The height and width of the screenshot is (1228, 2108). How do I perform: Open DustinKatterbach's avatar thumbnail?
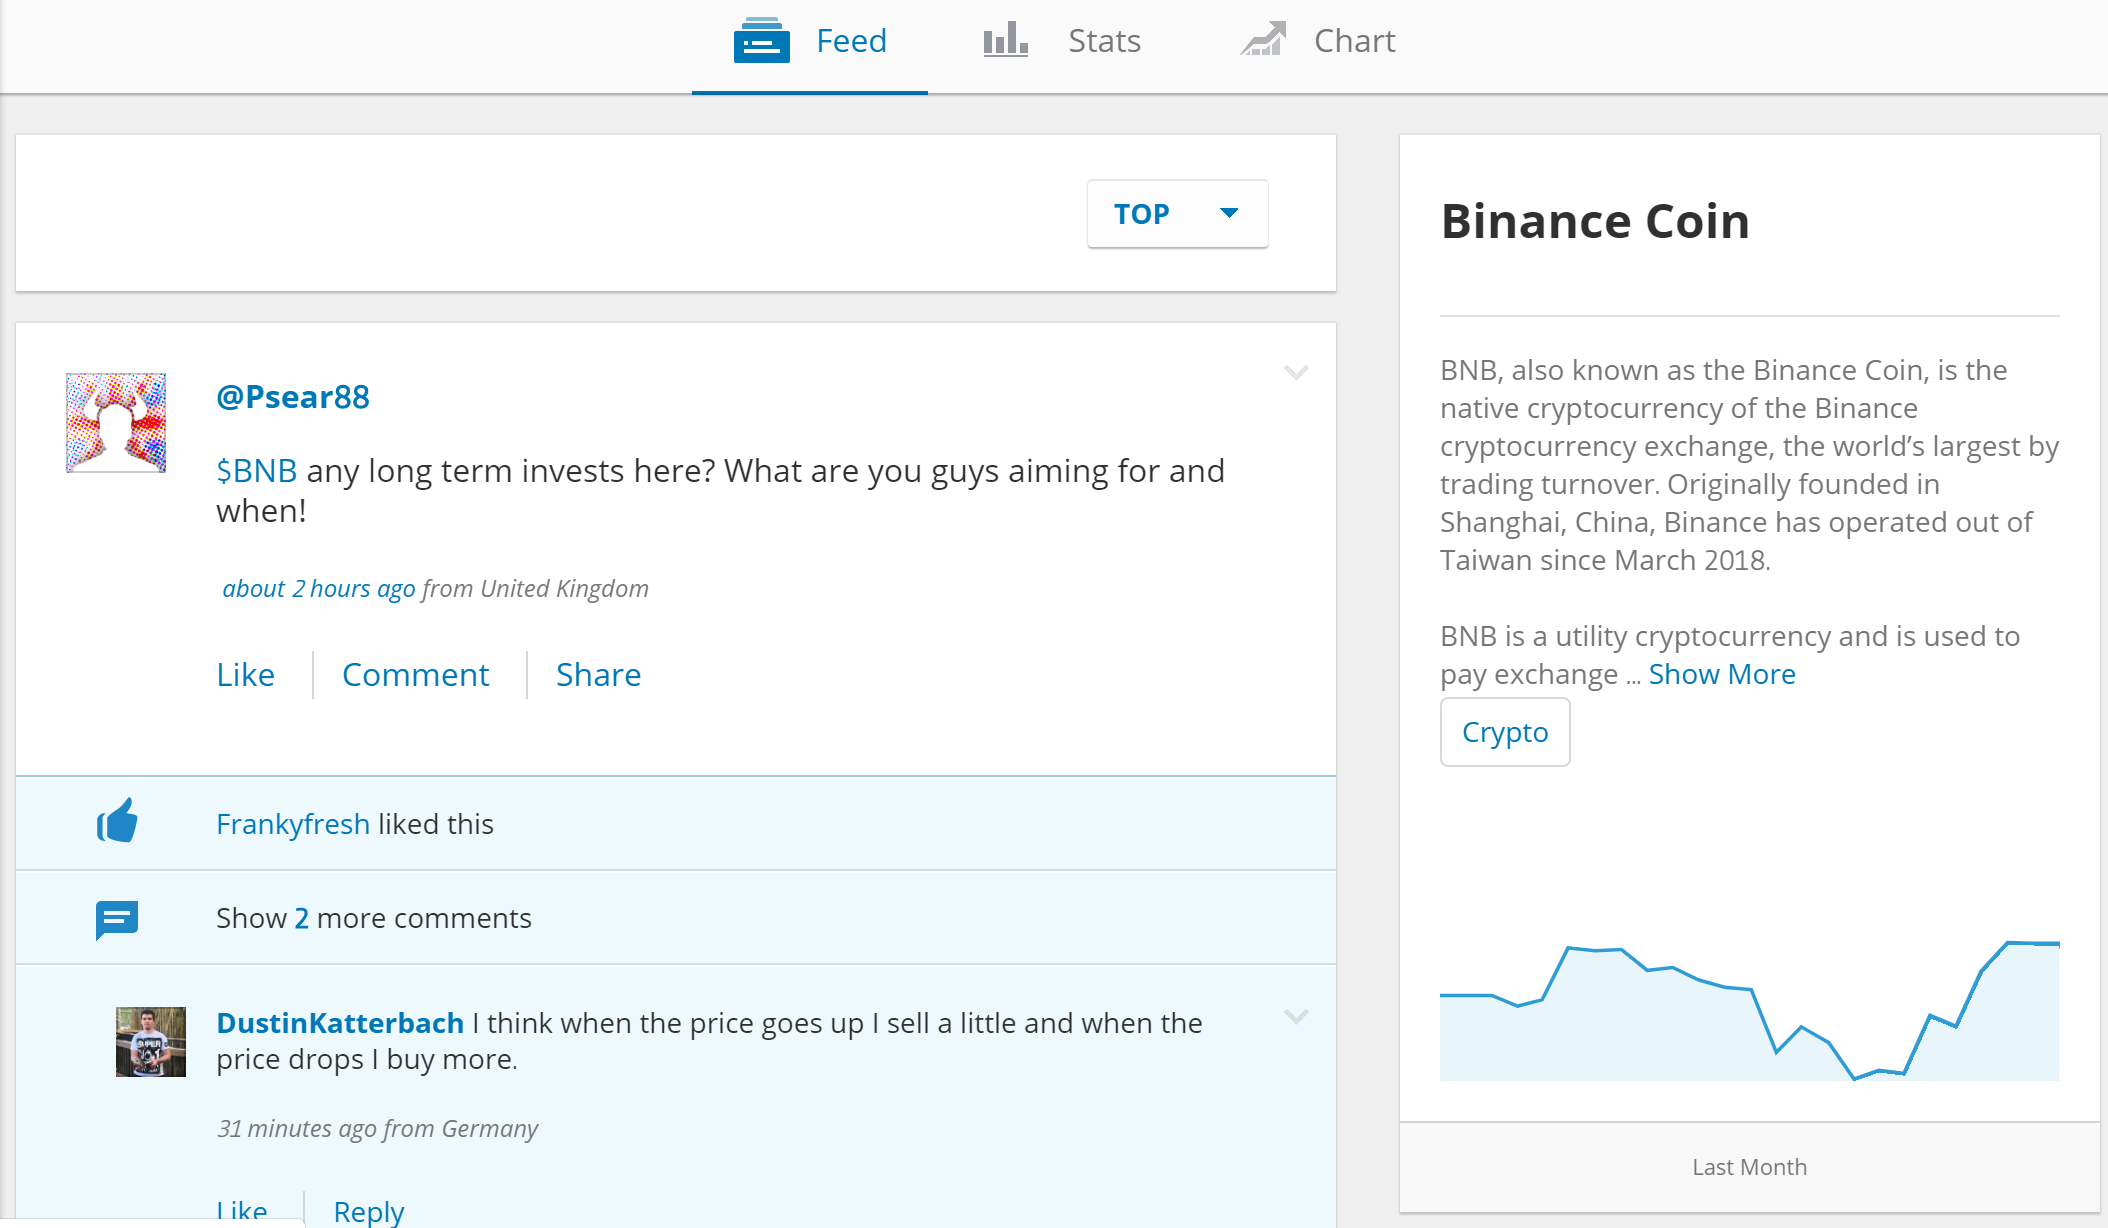coord(151,1042)
